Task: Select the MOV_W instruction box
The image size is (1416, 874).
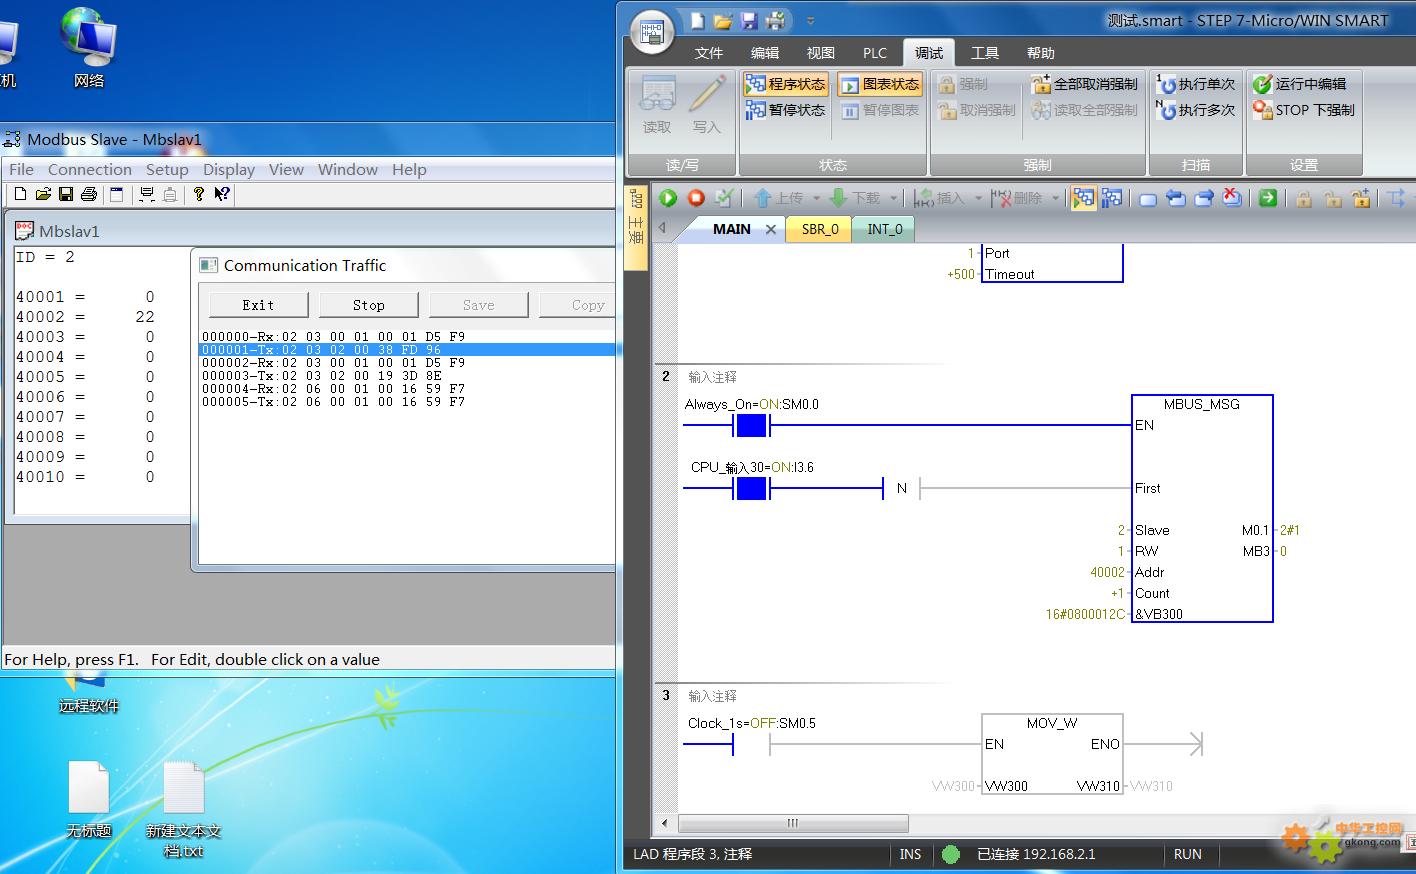Action: tap(1052, 754)
